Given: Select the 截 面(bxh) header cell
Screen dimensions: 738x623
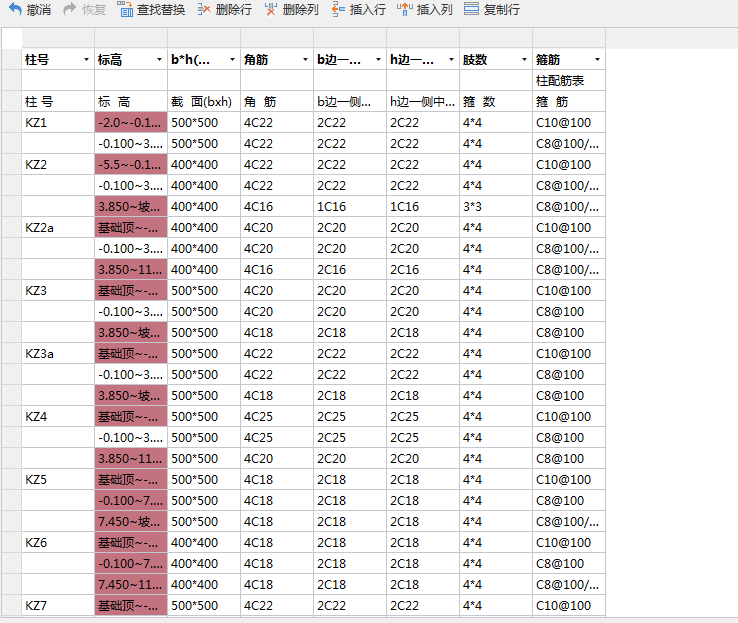Looking at the screenshot, I should point(204,102).
